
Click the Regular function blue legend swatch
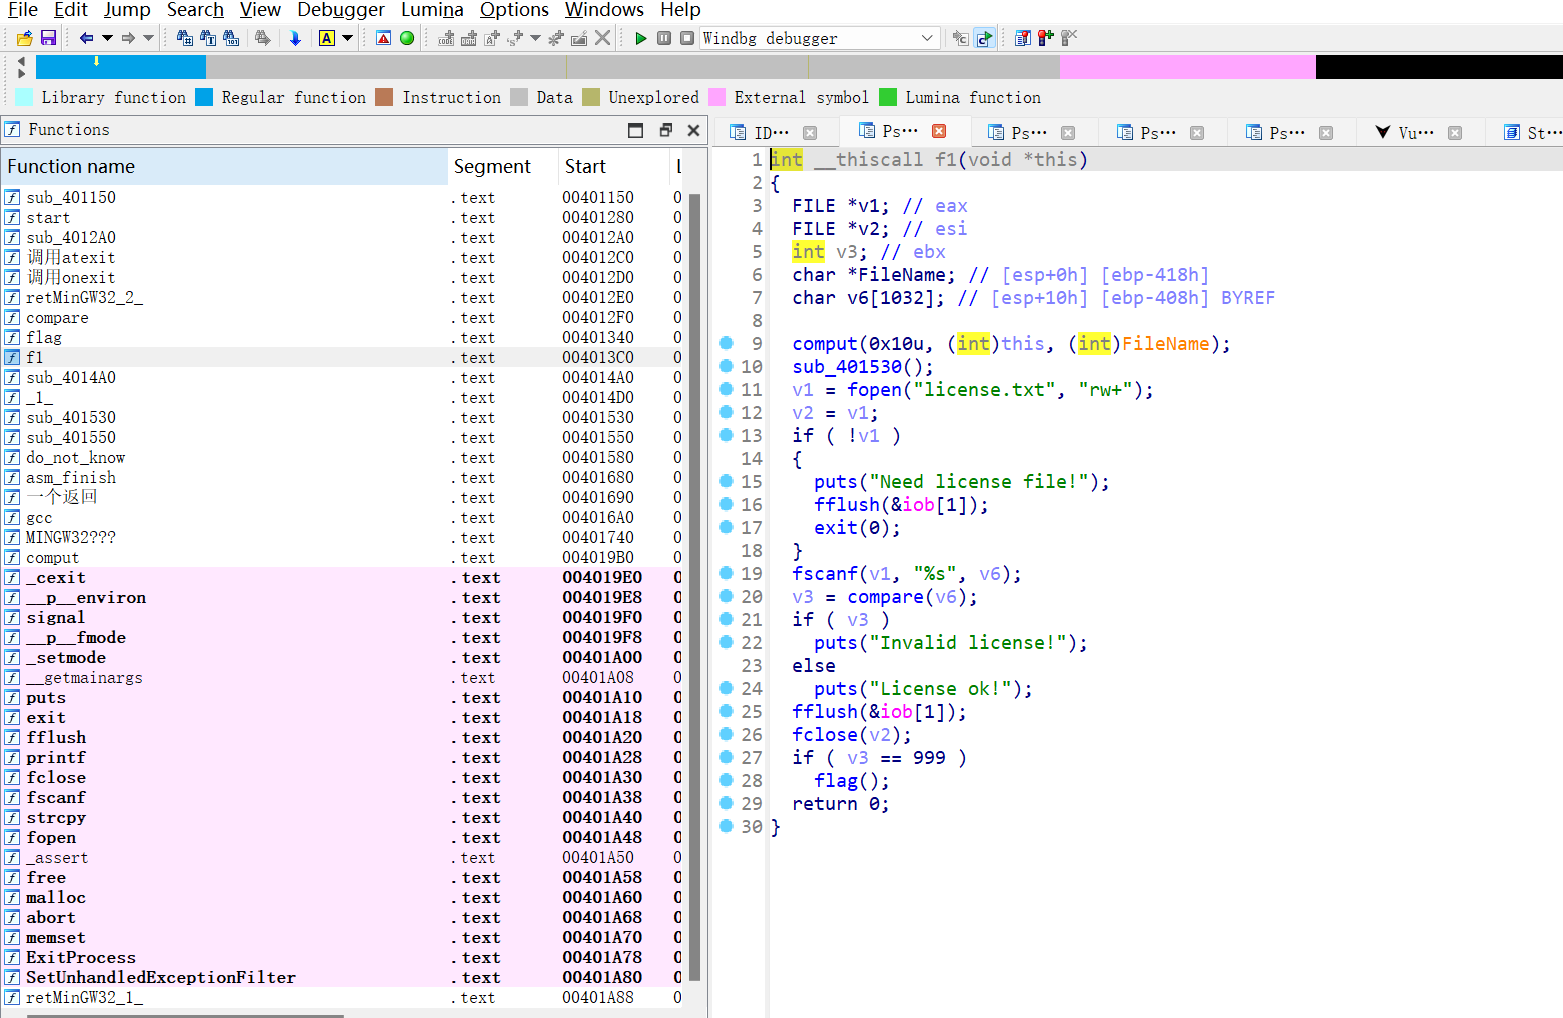pyautogui.click(x=204, y=97)
